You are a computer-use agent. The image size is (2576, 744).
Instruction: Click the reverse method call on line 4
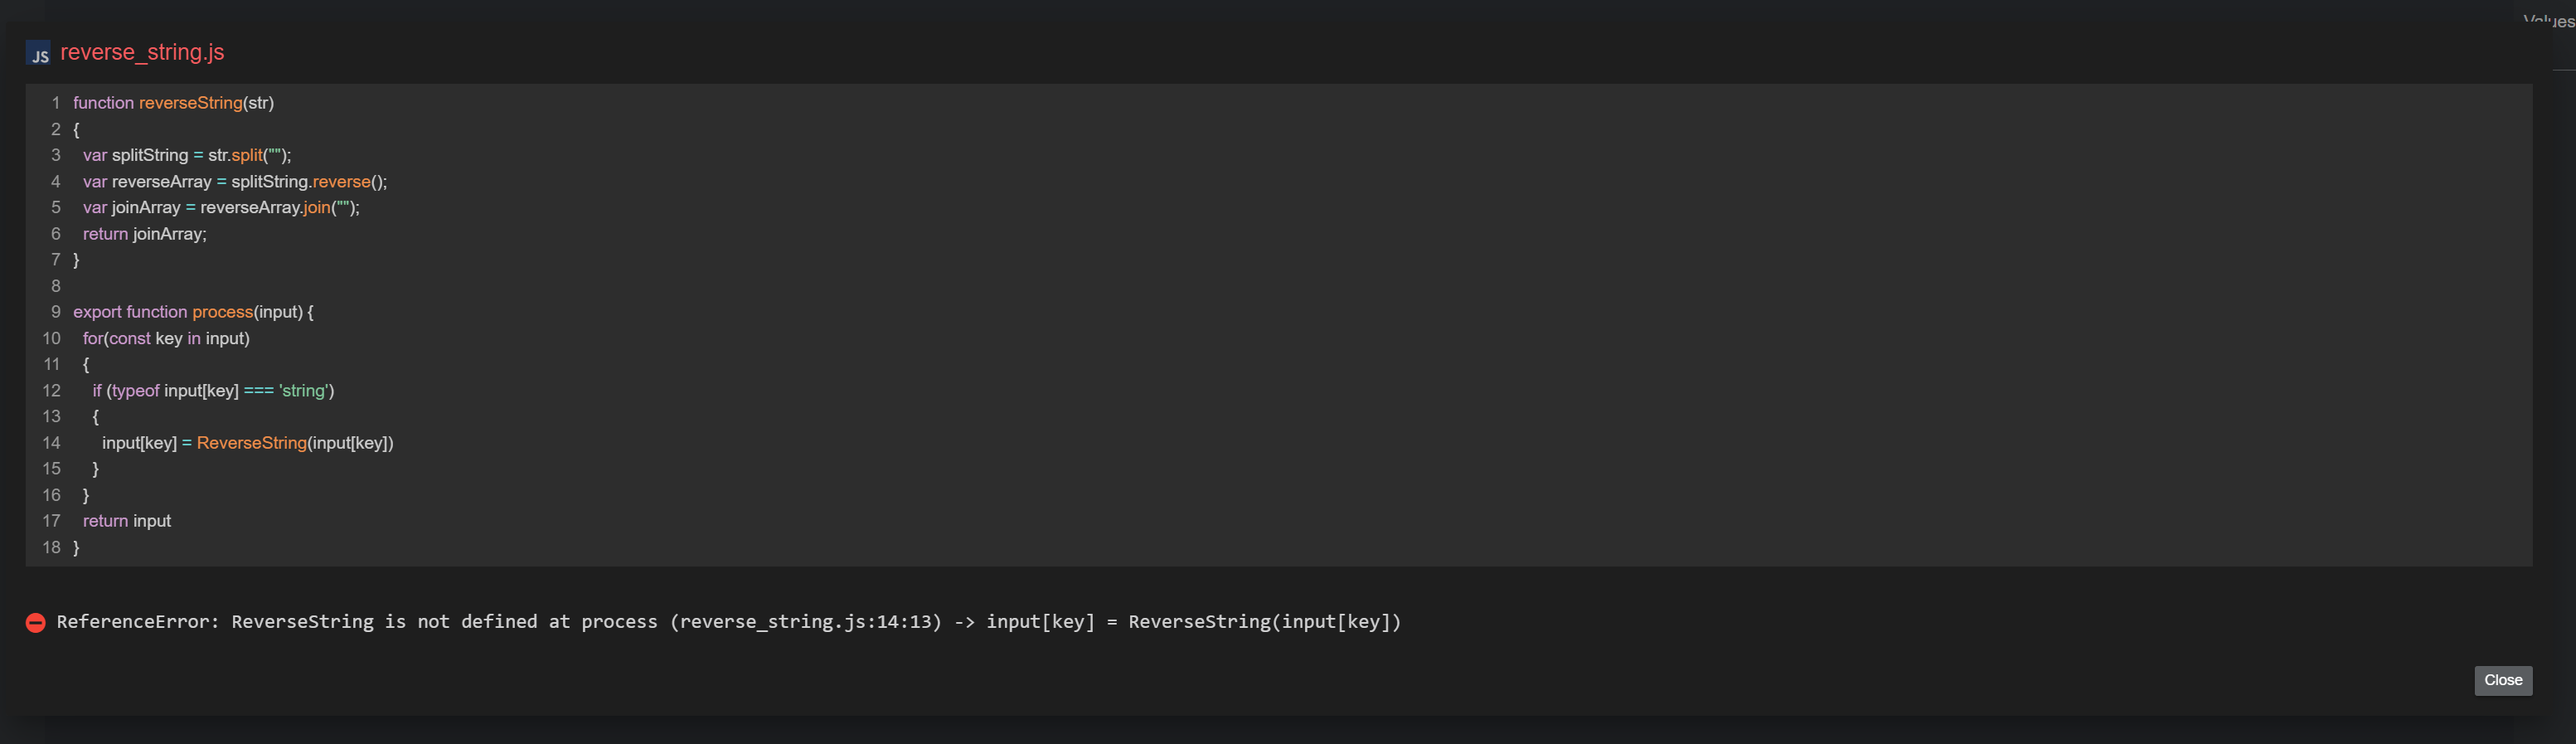[x=341, y=181]
